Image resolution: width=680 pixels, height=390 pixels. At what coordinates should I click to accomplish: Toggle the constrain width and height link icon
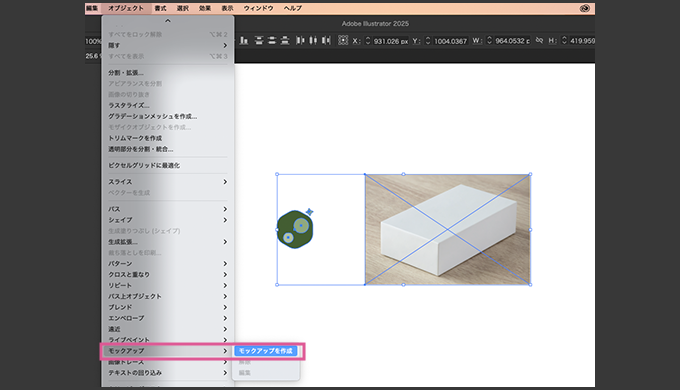[x=539, y=40]
